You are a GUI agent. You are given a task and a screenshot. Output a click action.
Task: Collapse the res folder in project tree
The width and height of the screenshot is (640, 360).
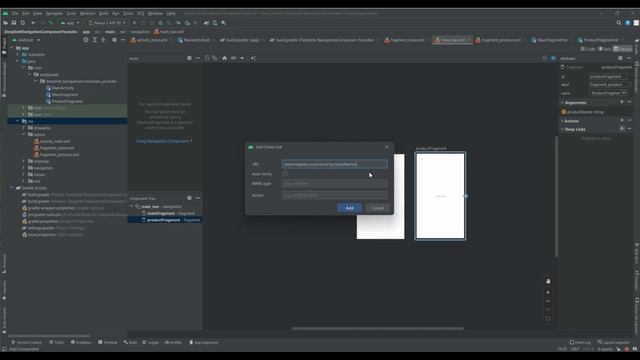pos(18,121)
